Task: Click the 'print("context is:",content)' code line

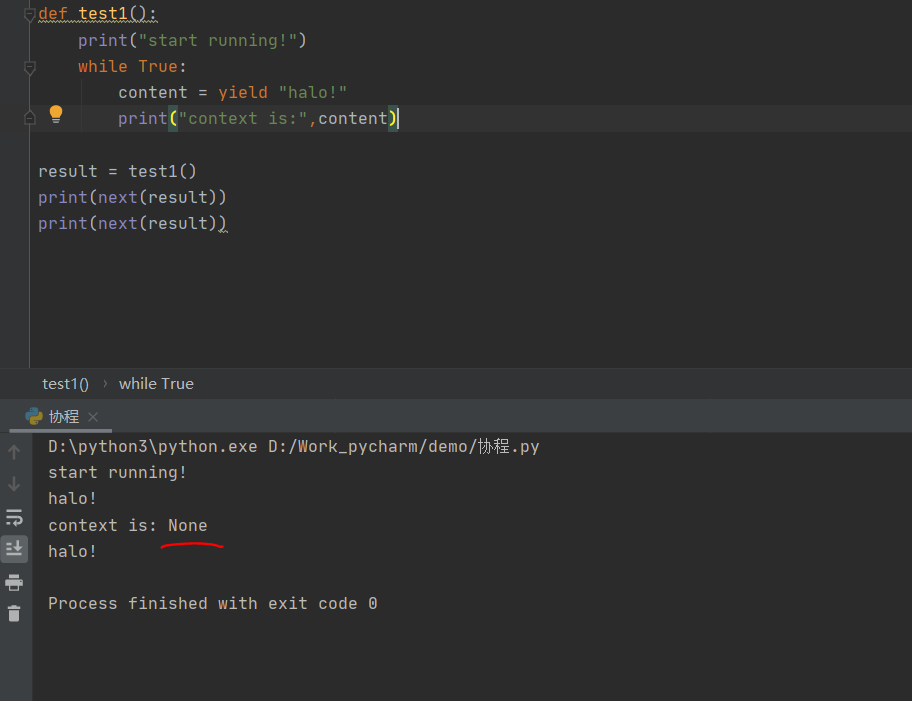Action: 258,119
